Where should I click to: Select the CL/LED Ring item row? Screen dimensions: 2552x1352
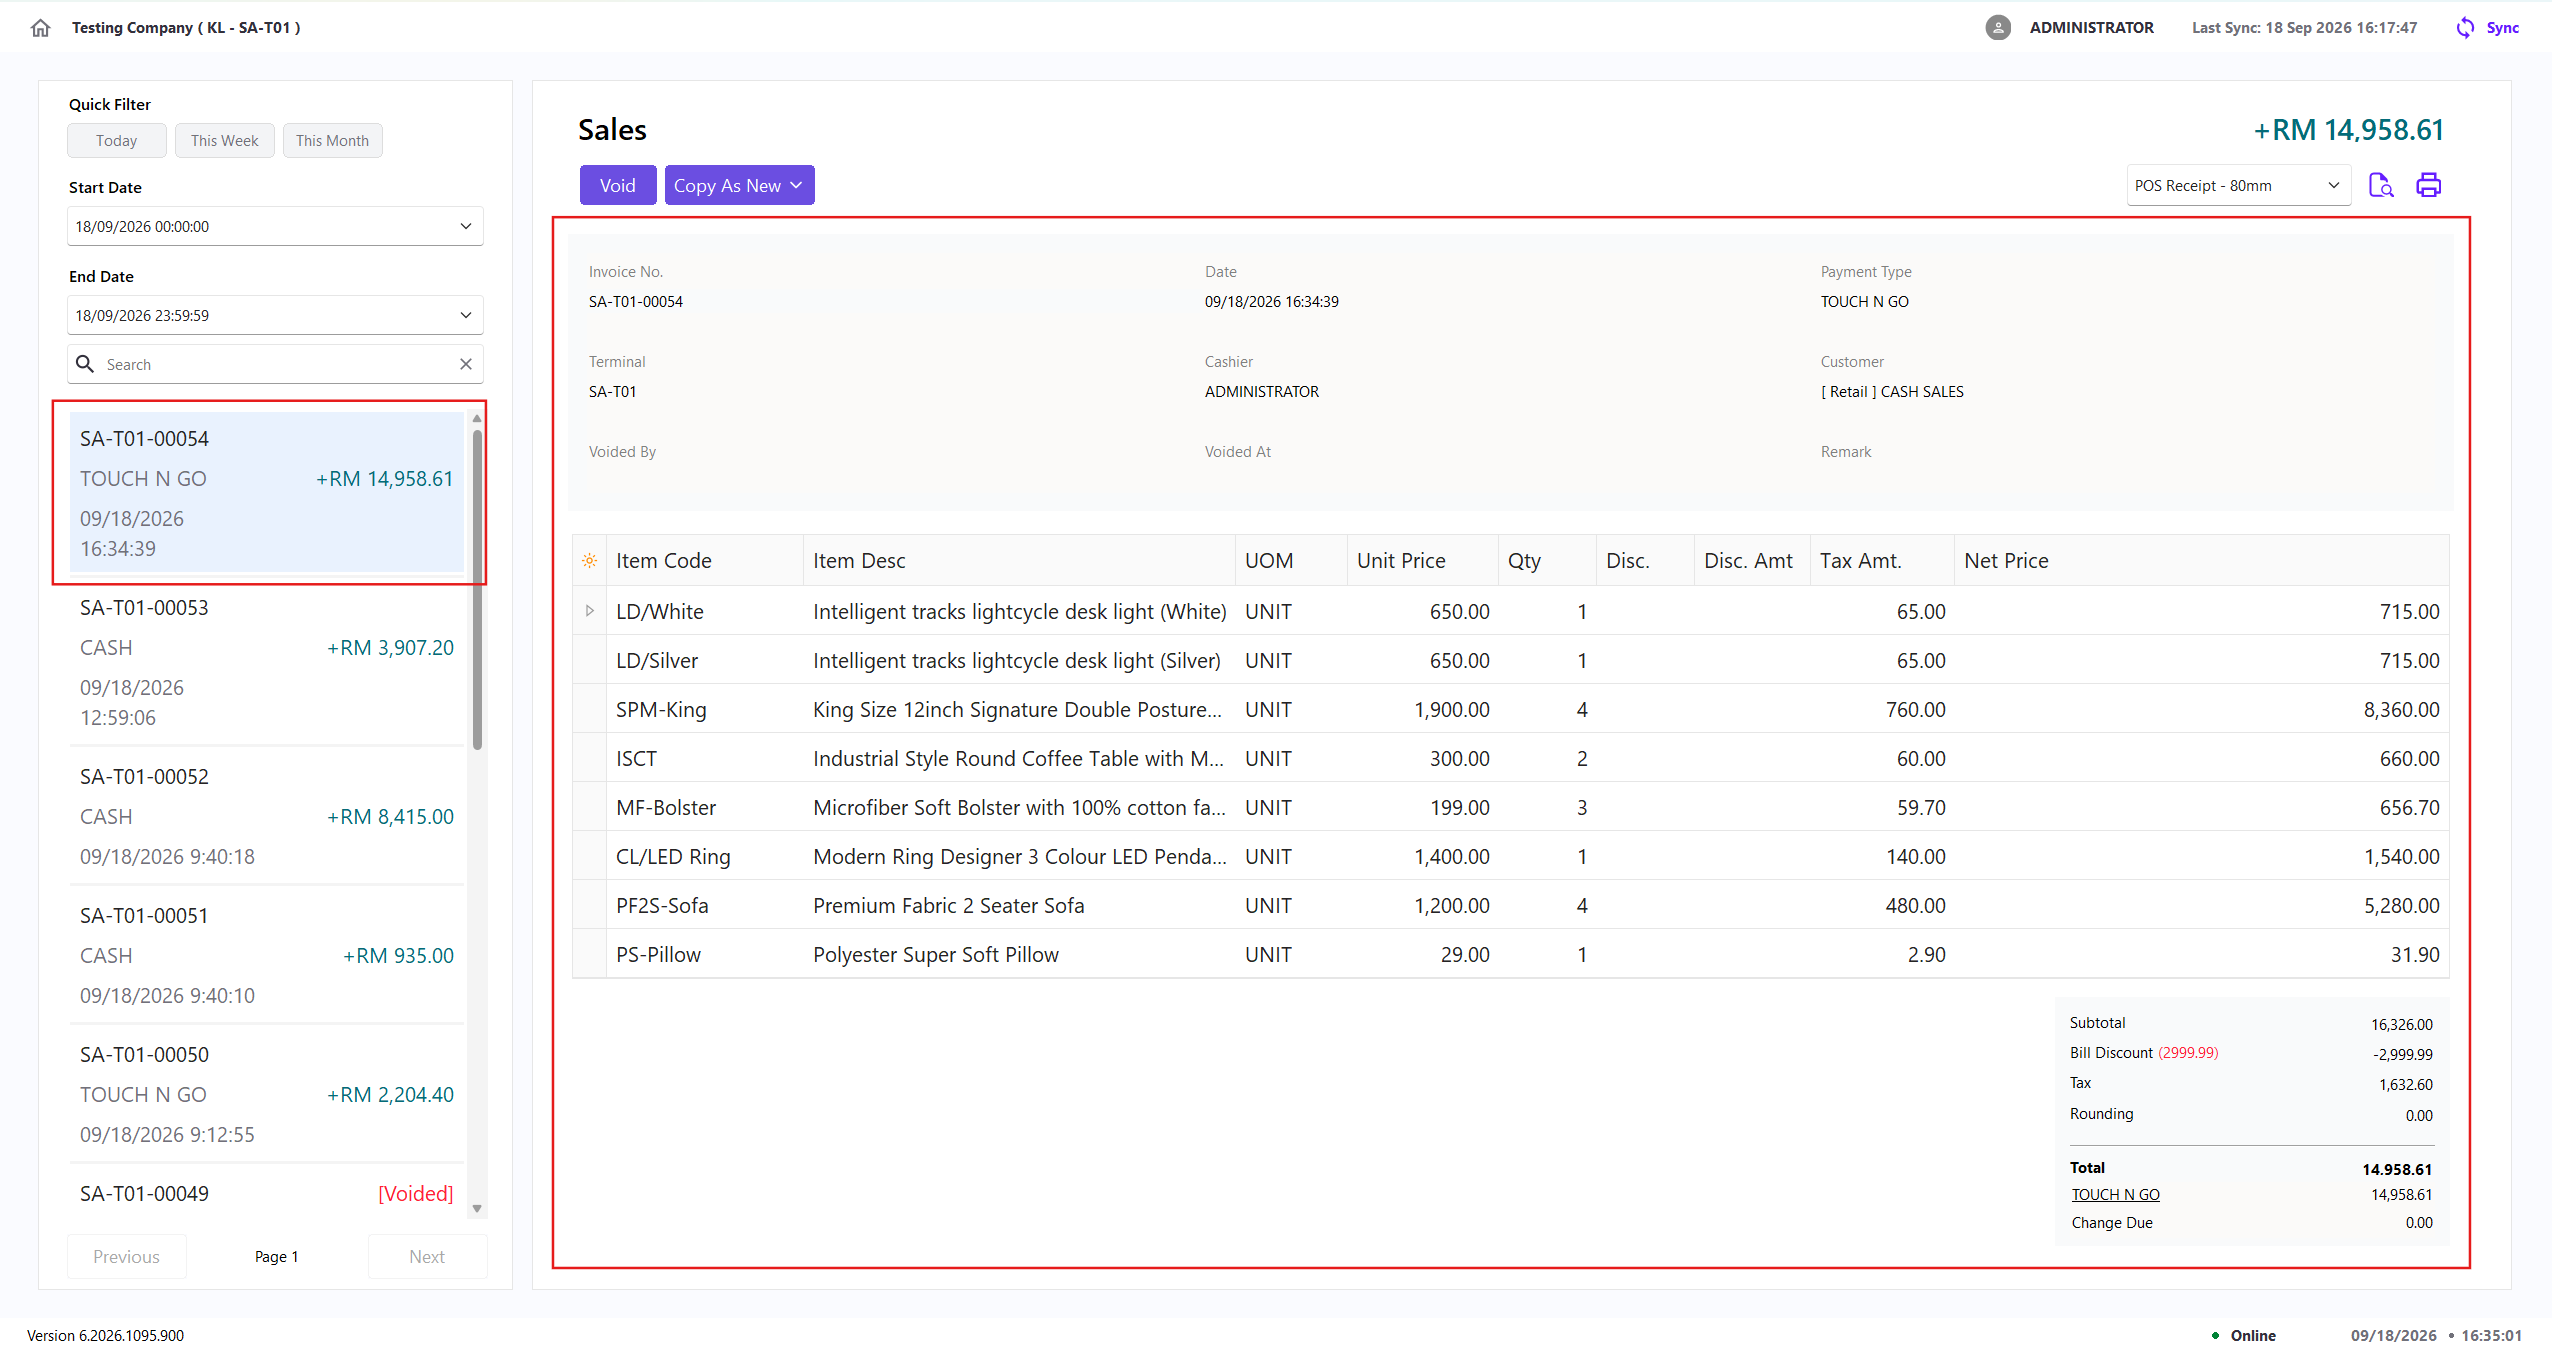(1511, 856)
